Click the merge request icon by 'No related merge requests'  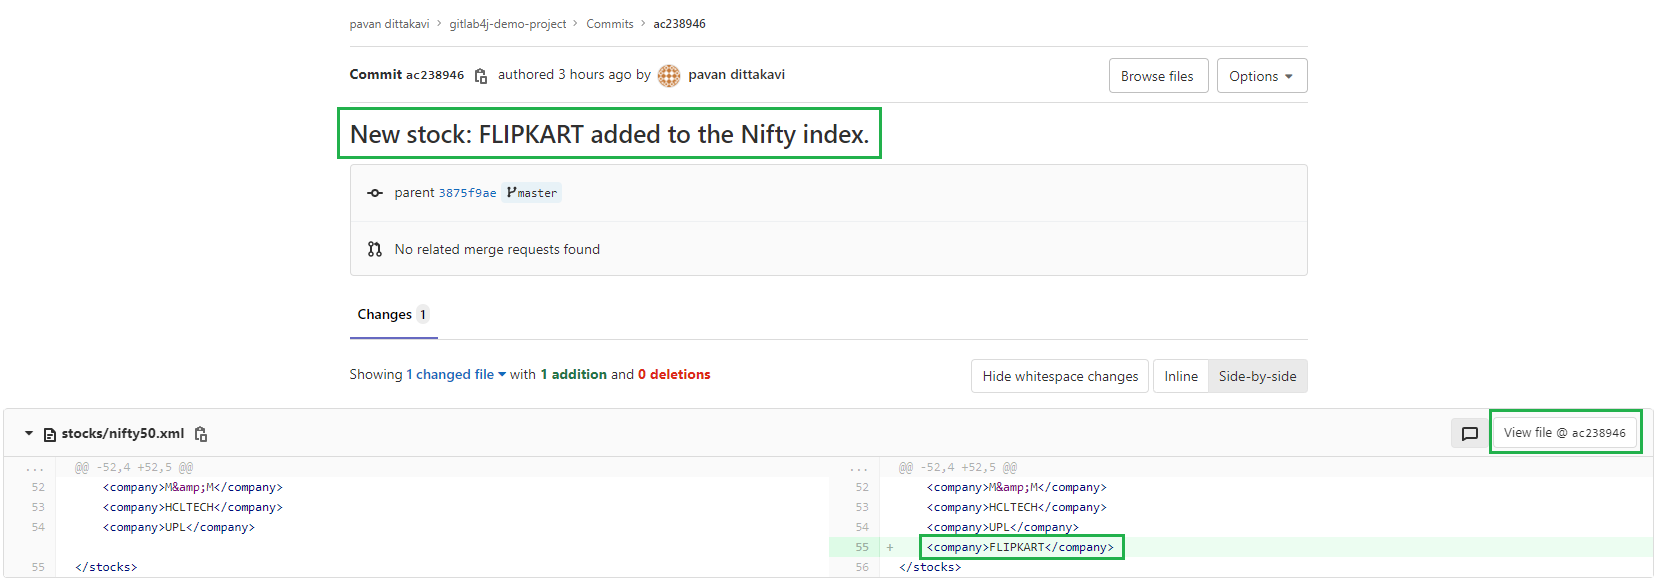pyautogui.click(x=375, y=249)
